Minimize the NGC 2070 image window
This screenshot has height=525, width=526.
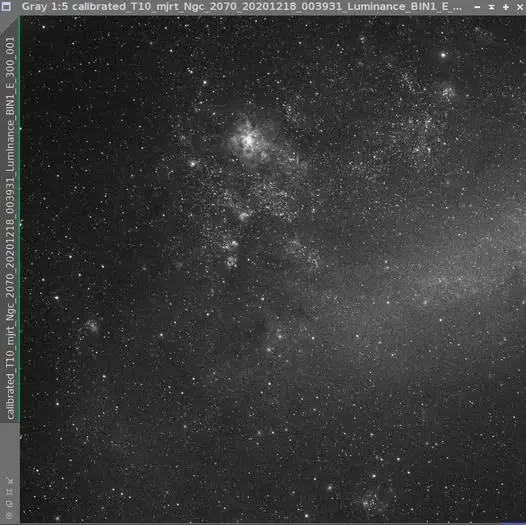(477, 7)
